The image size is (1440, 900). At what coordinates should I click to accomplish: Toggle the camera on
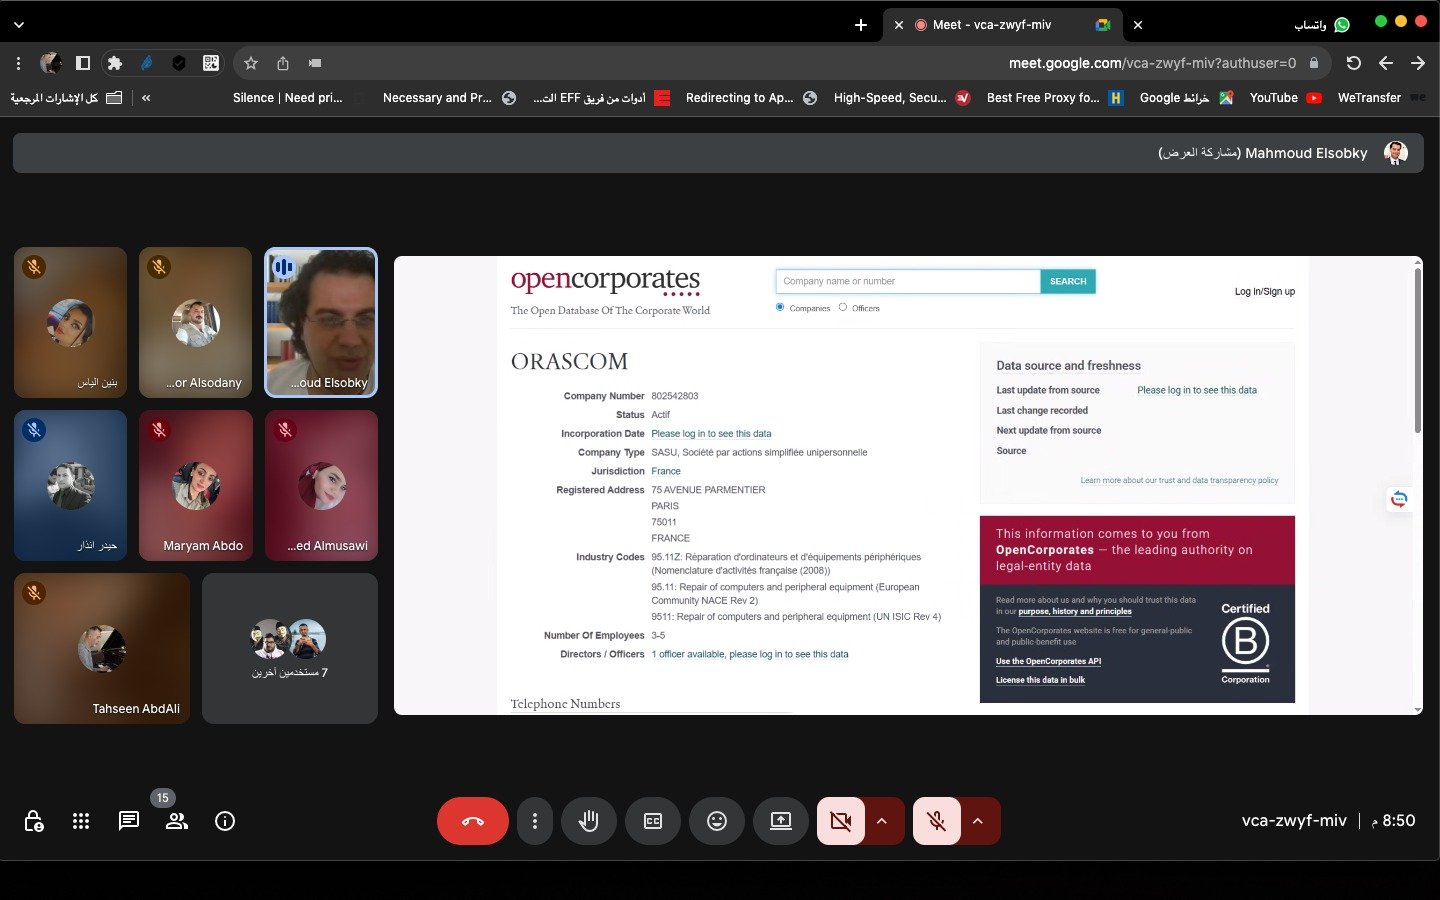(841, 821)
